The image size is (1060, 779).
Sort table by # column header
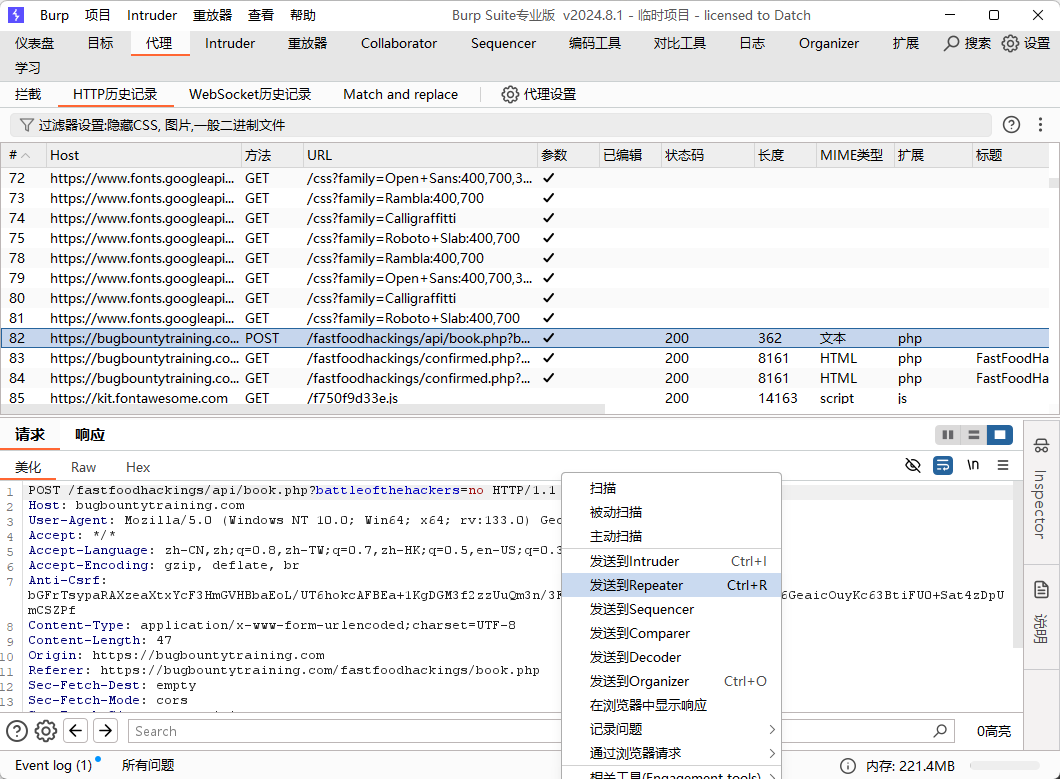tap(23, 155)
